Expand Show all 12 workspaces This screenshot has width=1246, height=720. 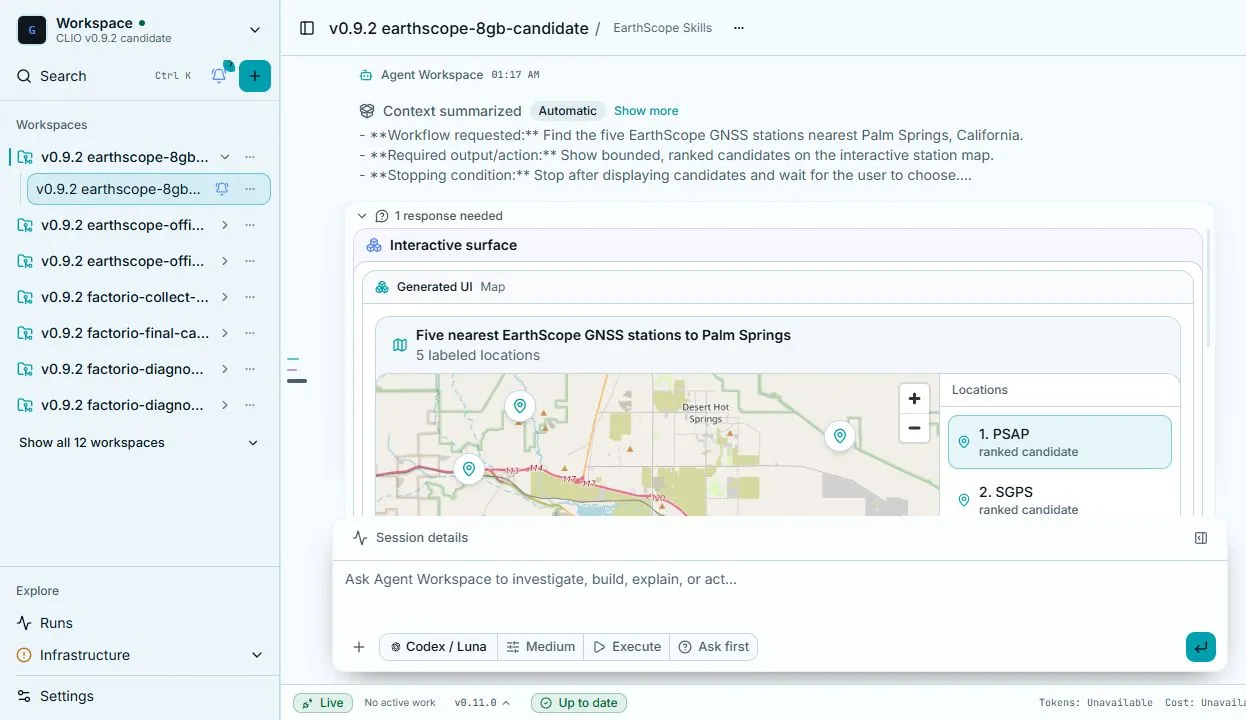[139, 443]
